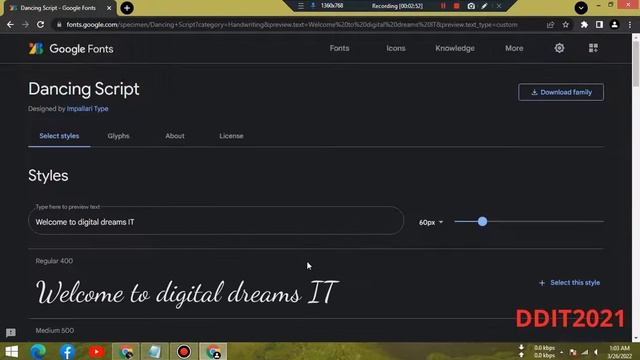Click the browser forward arrow

point(25,24)
